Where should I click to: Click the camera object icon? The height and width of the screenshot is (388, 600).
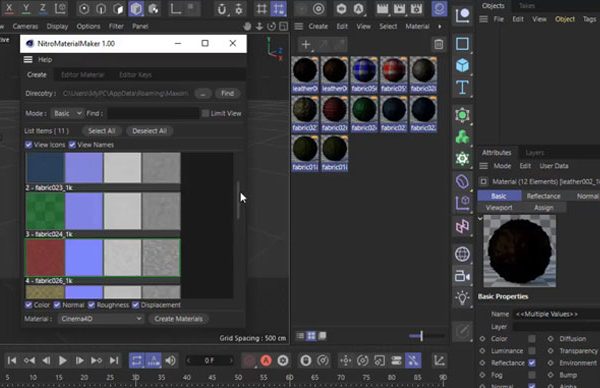(x=462, y=276)
